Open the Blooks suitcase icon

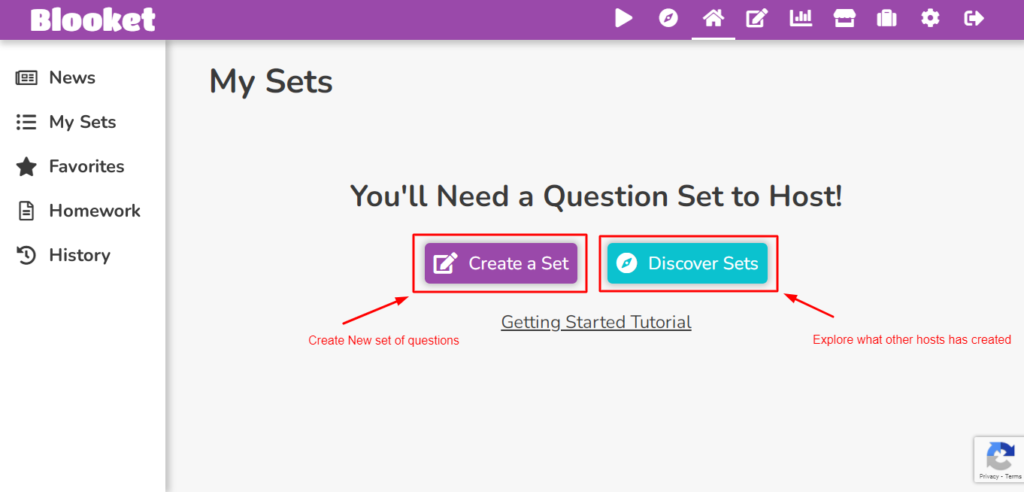coord(887,18)
